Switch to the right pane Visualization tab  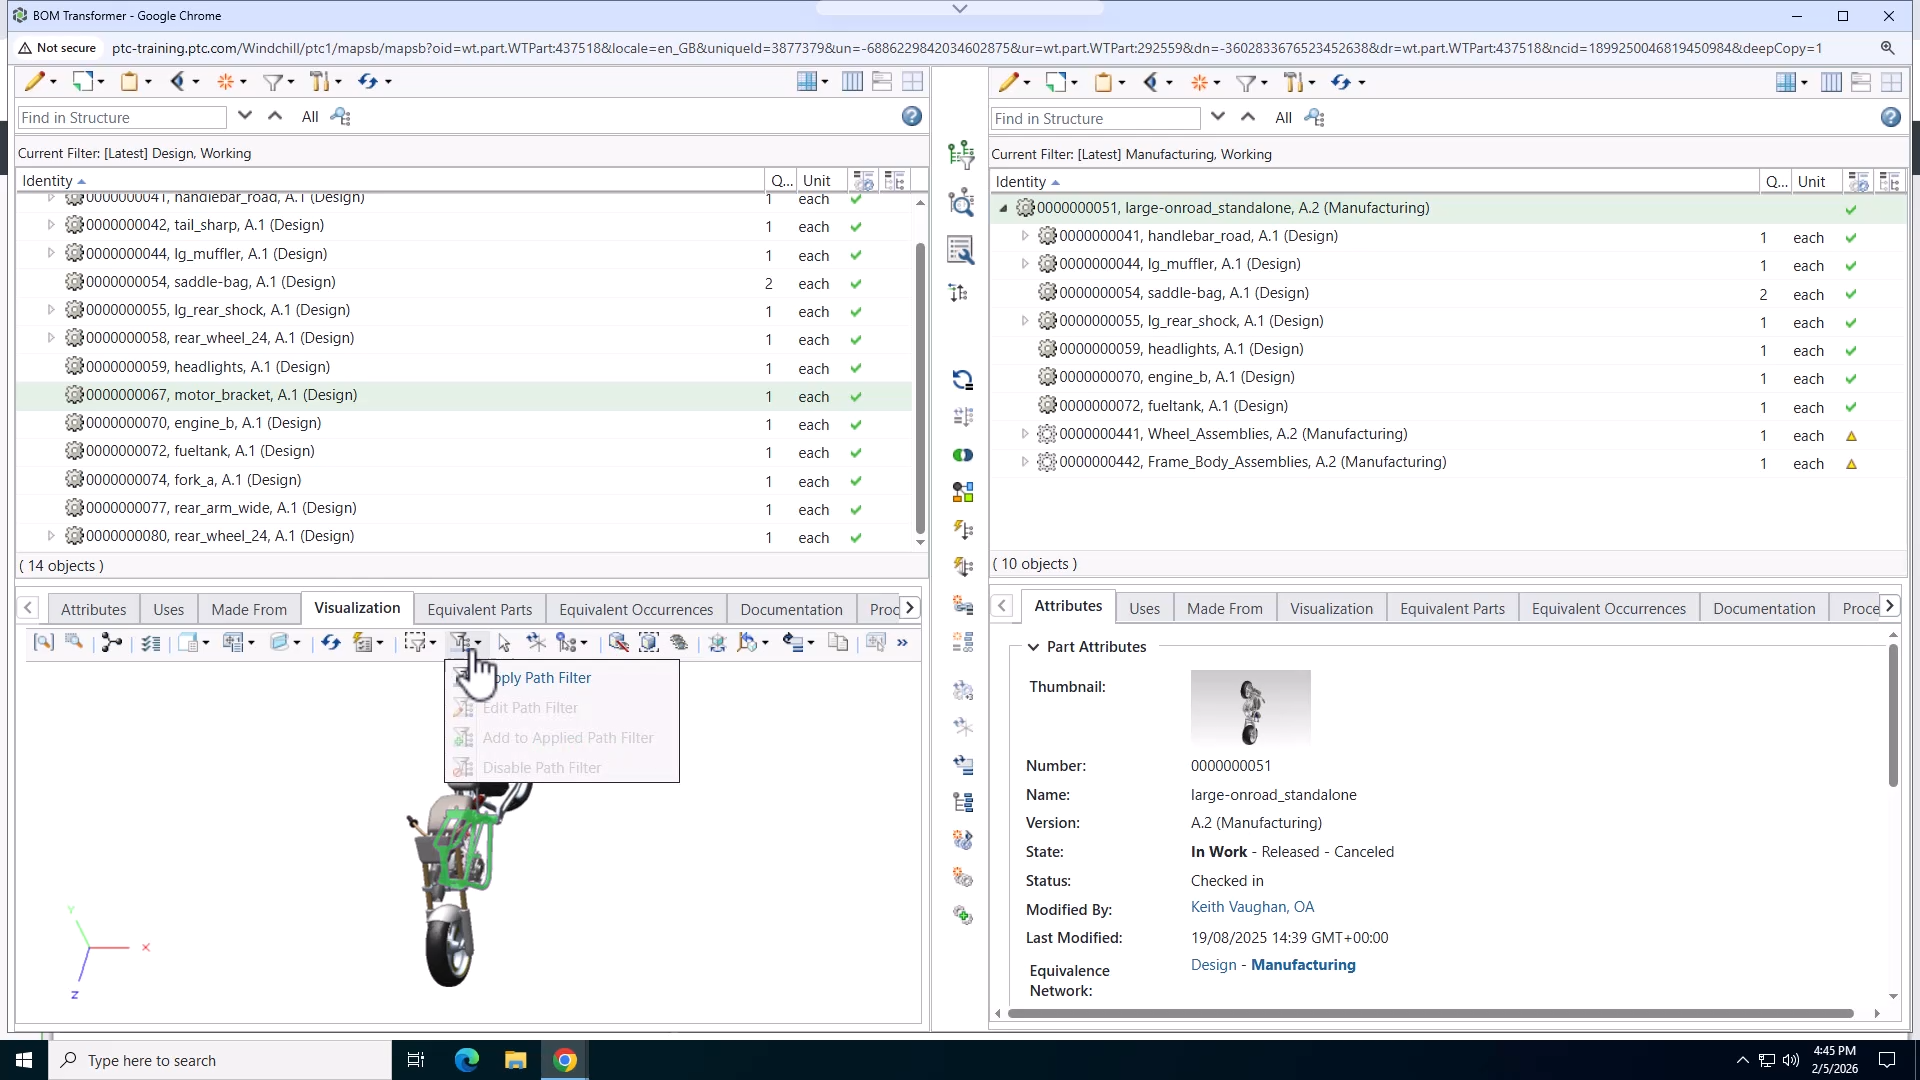1331,608
